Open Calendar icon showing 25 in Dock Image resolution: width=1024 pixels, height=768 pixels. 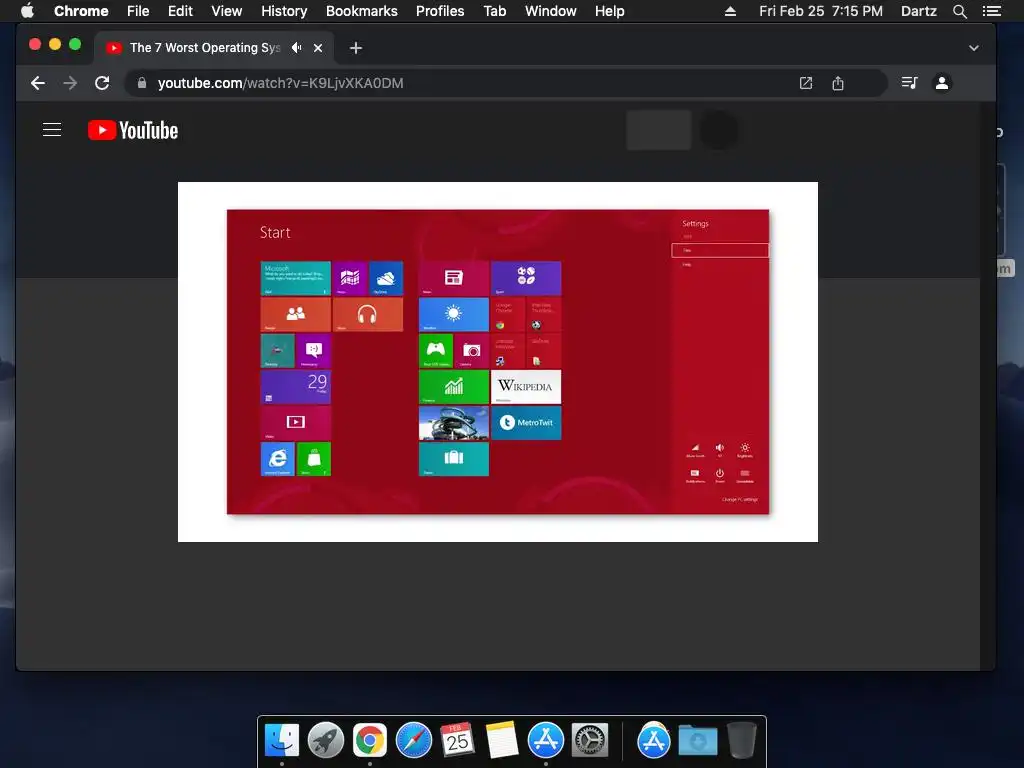[x=457, y=740]
